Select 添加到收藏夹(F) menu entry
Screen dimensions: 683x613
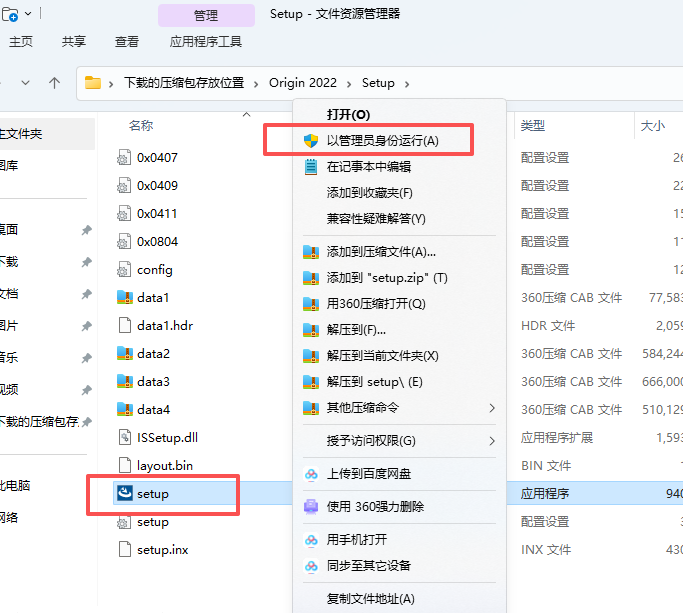399,193
